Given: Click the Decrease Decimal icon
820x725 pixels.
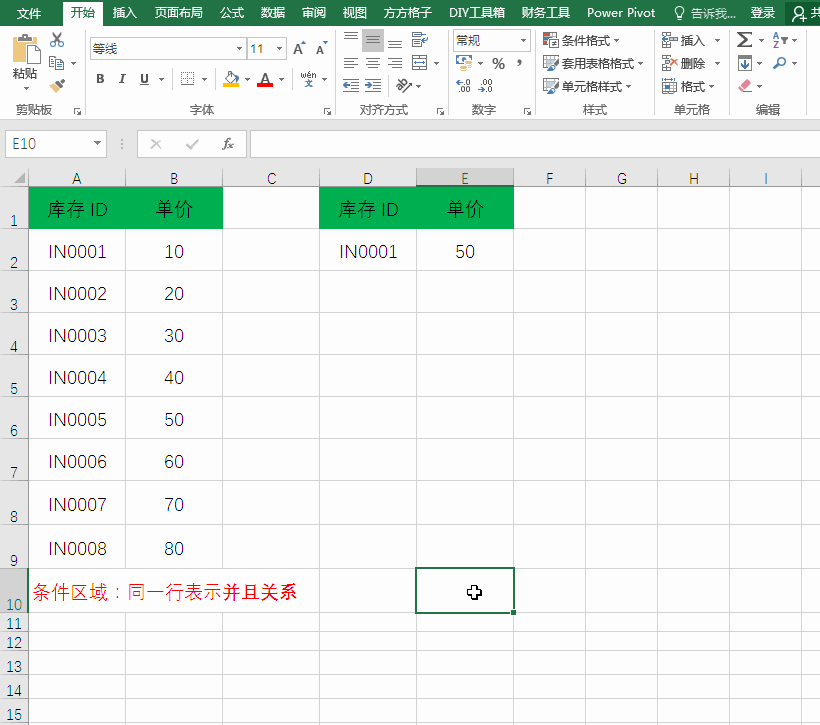Looking at the screenshot, I should coord(486,86).
